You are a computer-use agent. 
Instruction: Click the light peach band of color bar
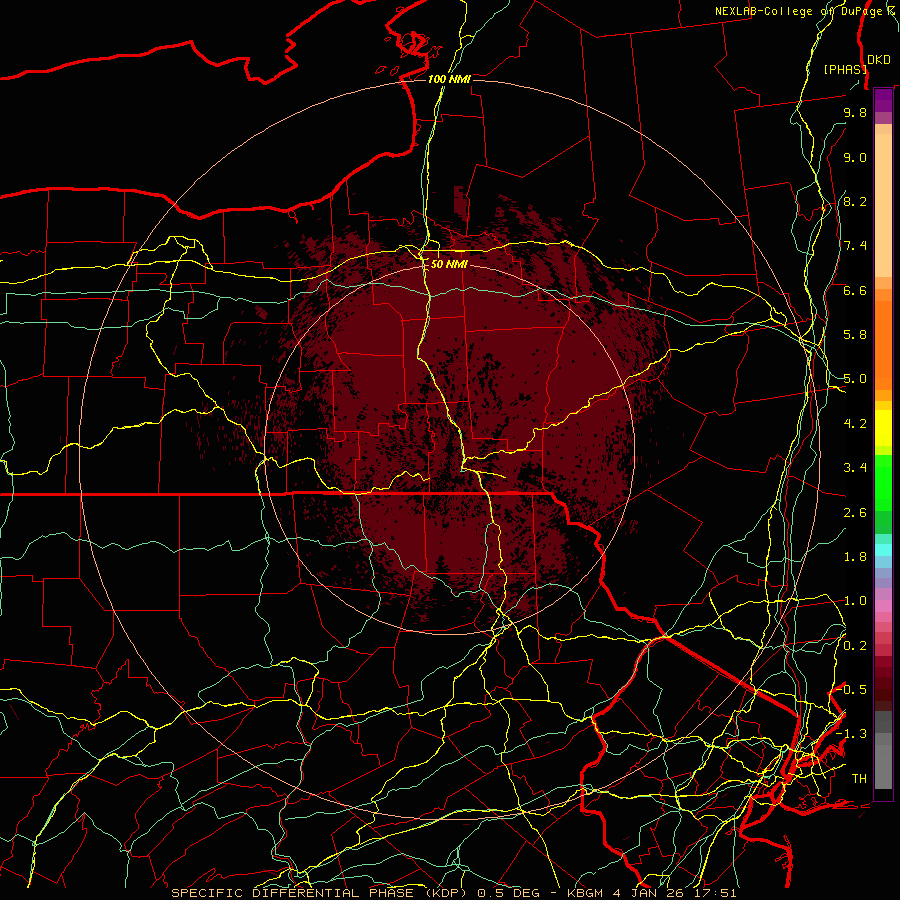point(883,205)
